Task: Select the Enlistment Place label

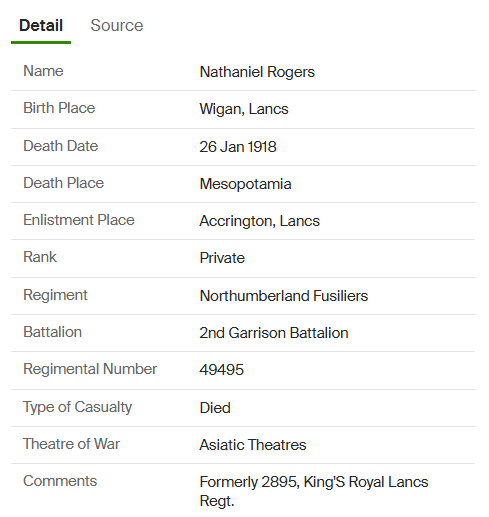Action: [79, 220]
